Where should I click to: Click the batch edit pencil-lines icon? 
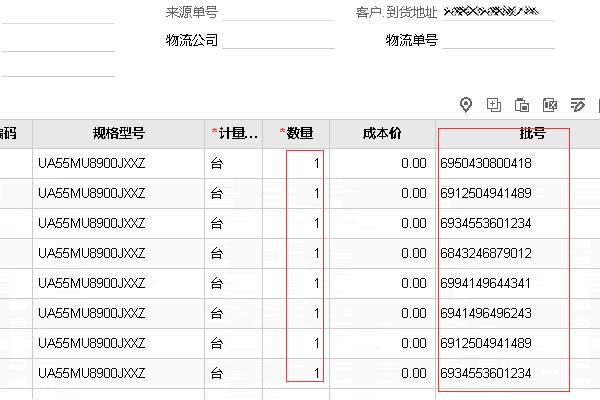tap(578, 105)
